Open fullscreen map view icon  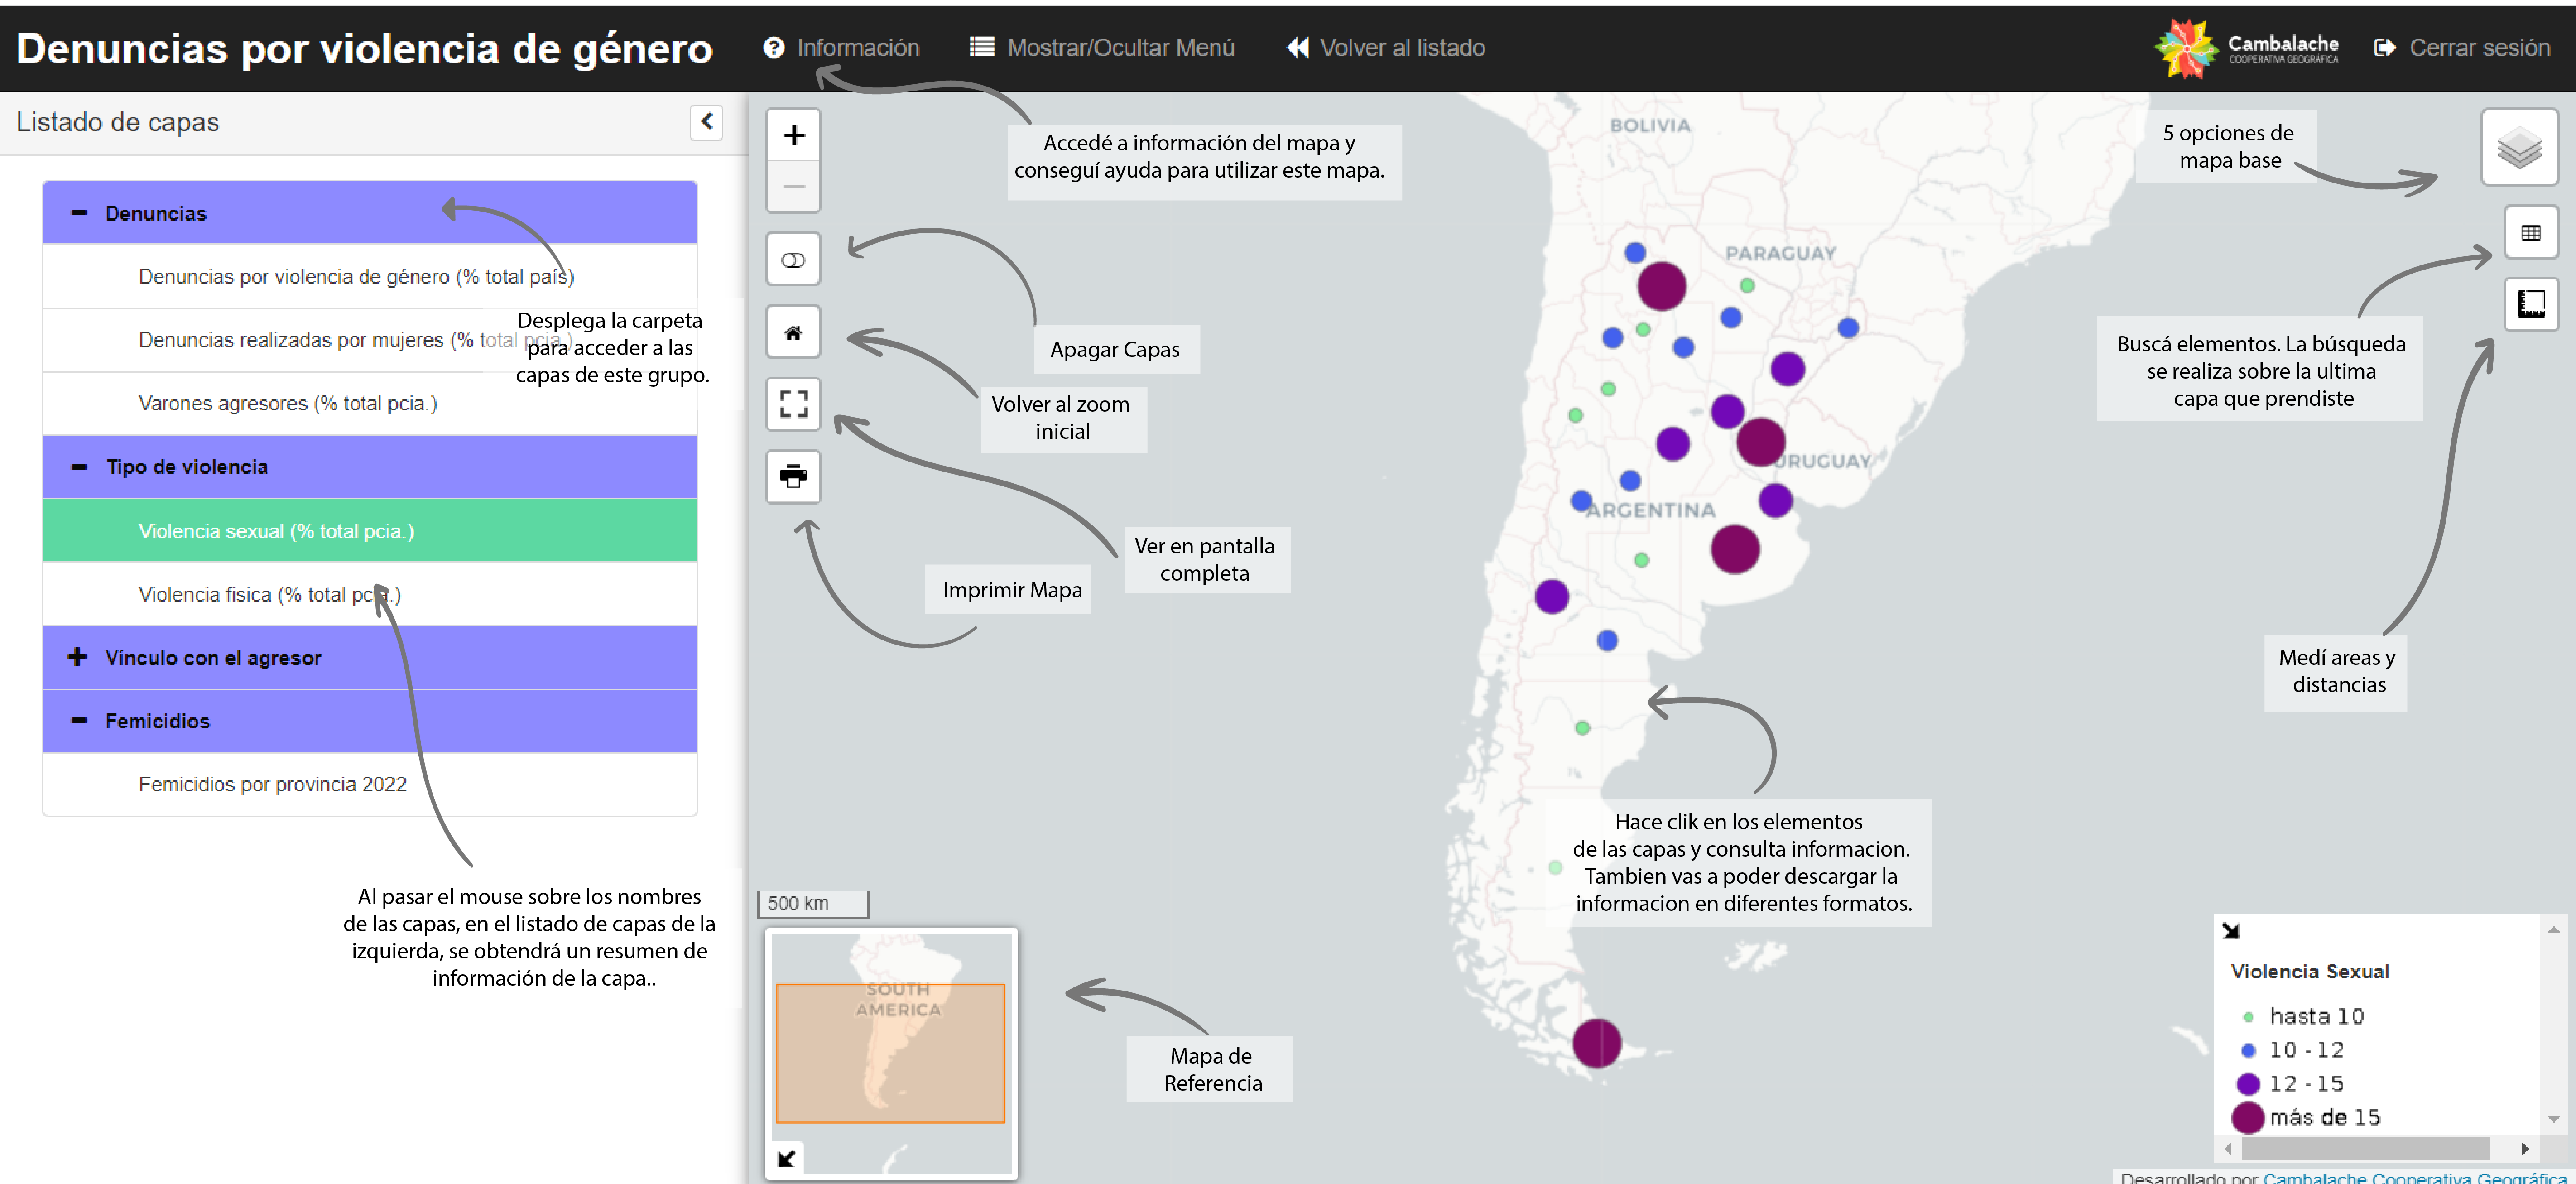(x=793, y=404)
